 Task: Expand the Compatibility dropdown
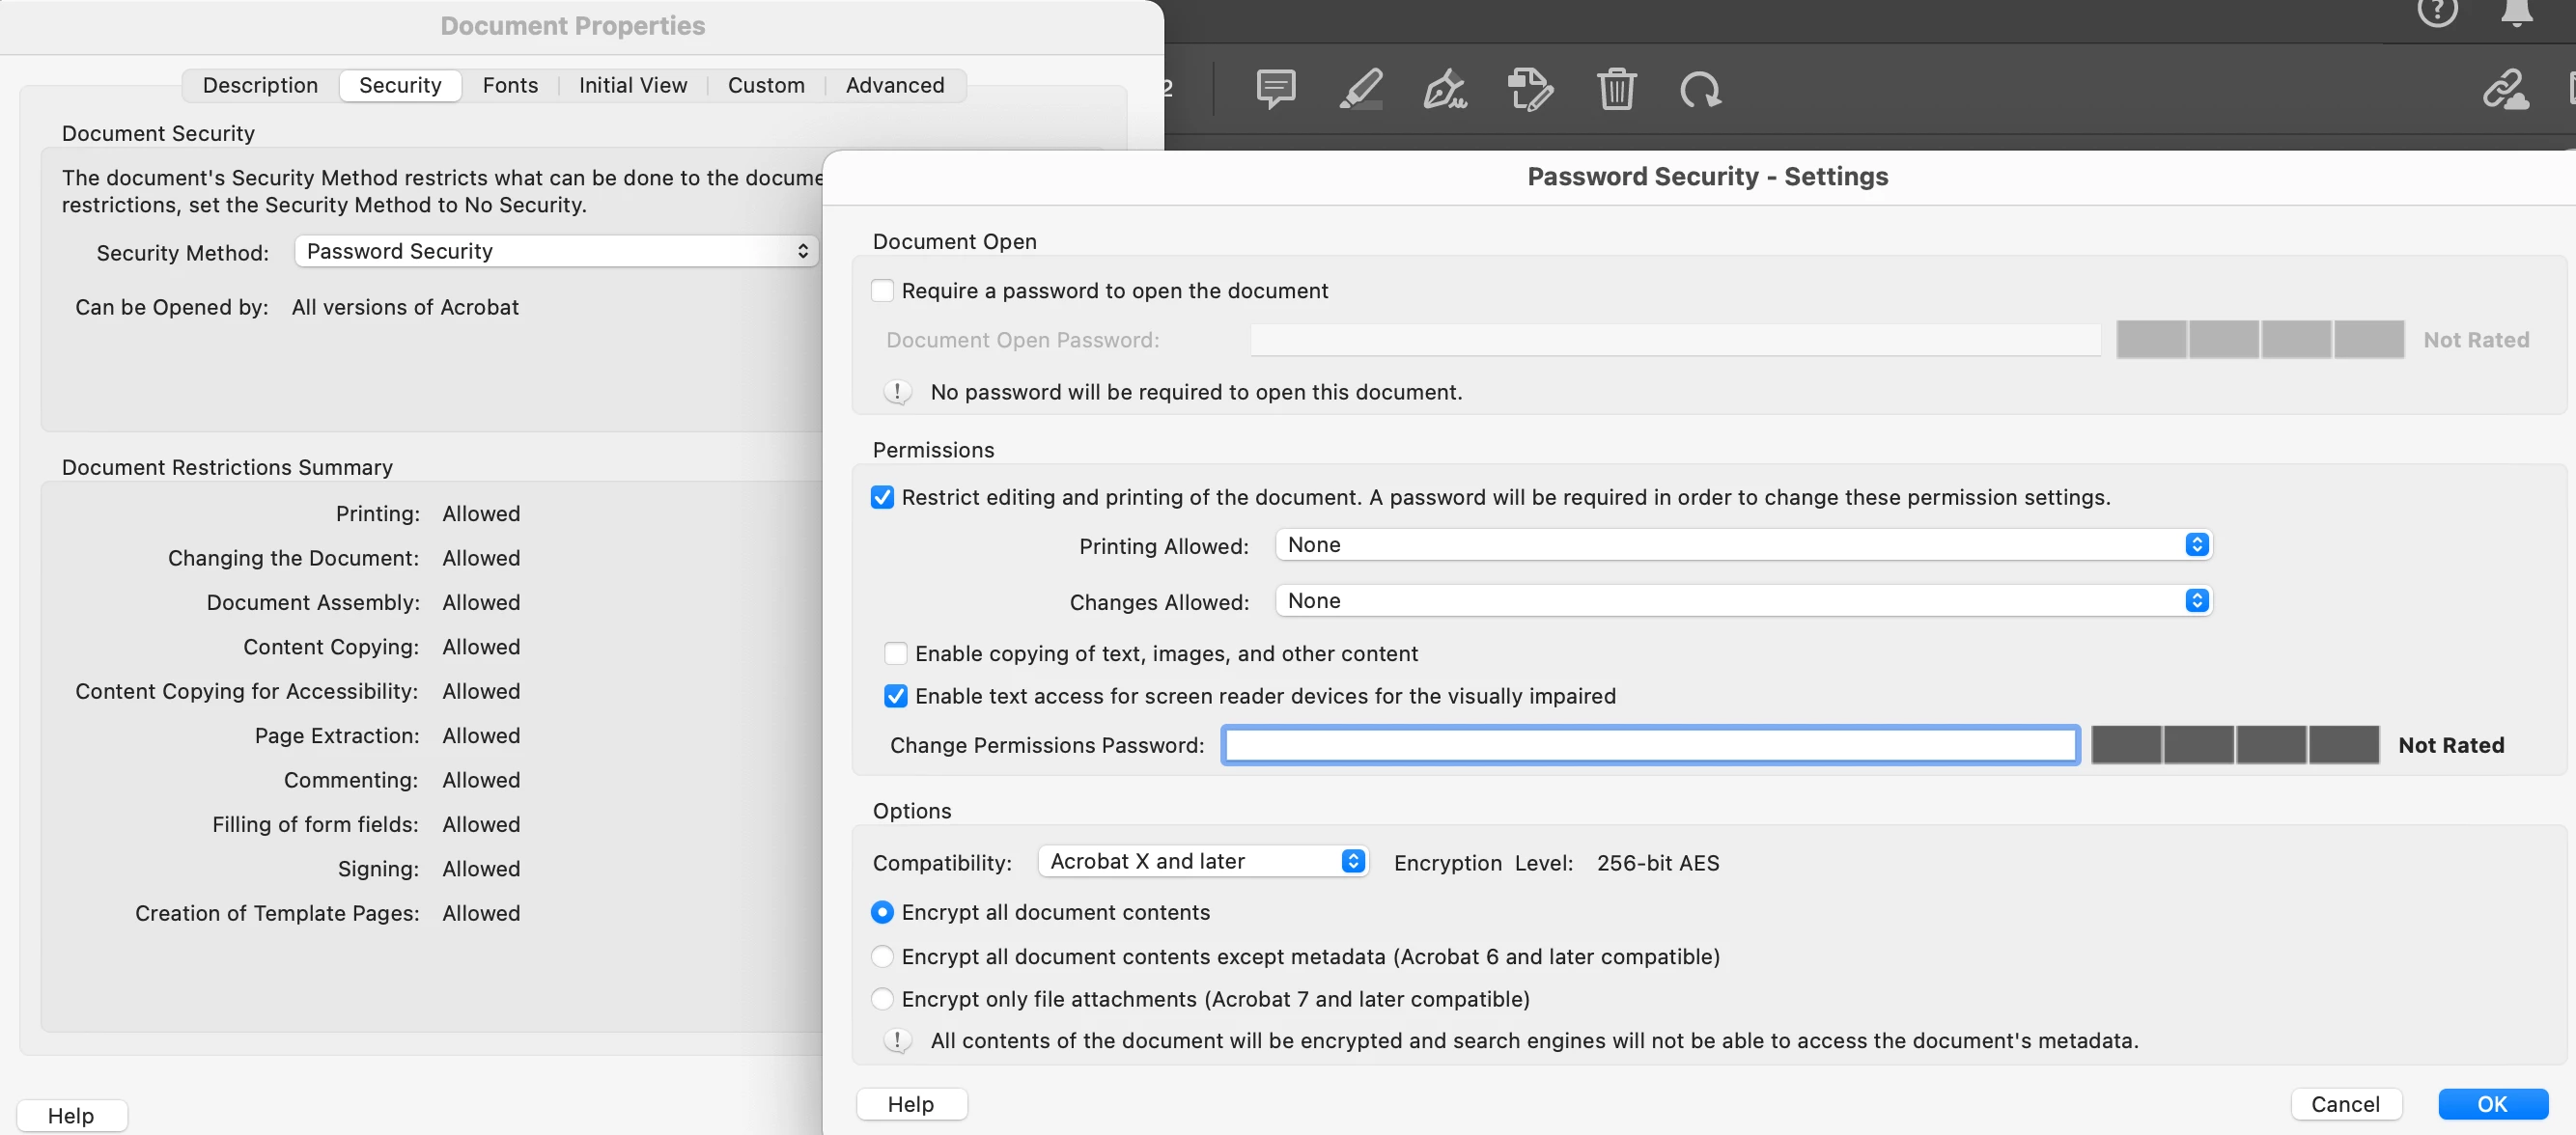(x=1203, y=862)
